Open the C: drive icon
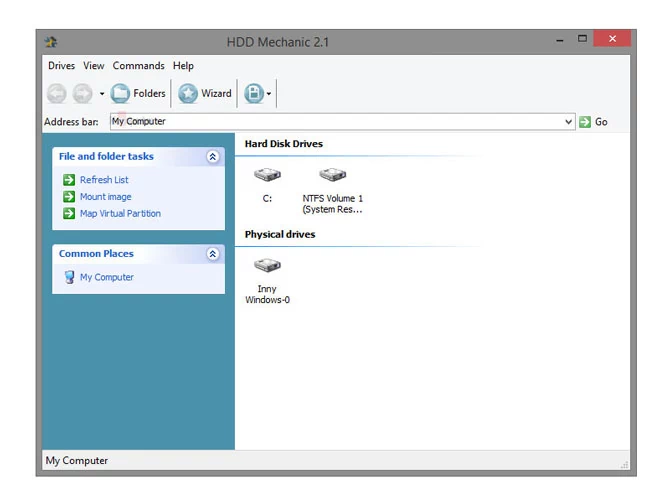 pyautogui.click(x=267, y=177)
